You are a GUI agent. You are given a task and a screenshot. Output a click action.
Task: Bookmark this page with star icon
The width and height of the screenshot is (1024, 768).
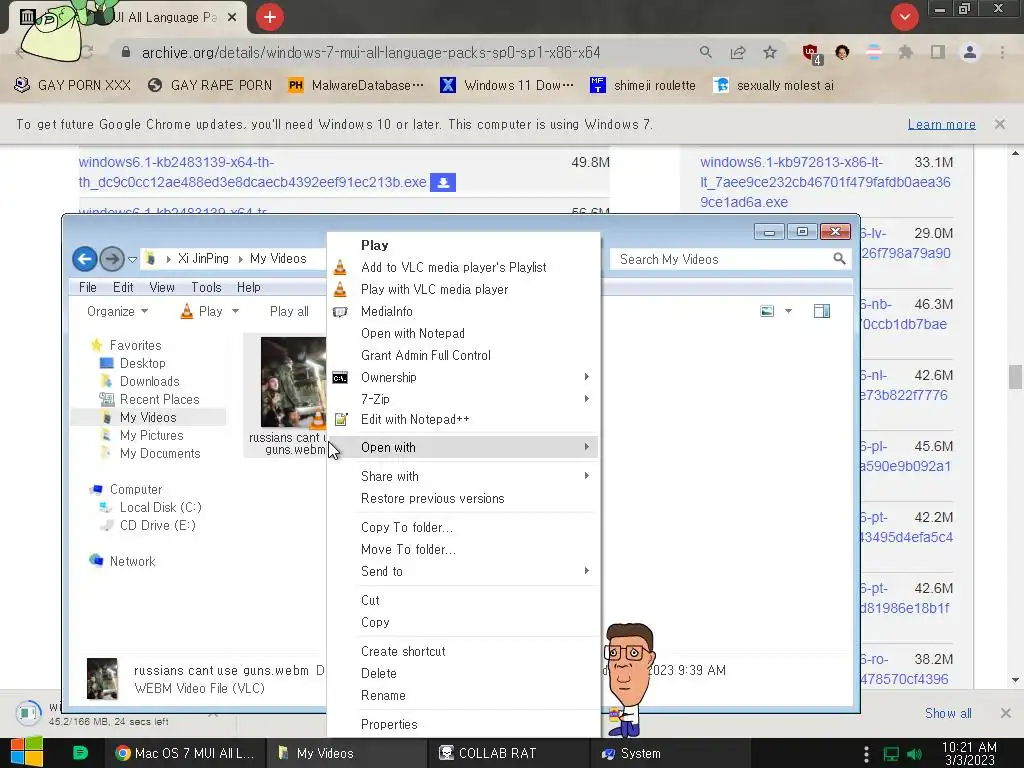[x=771, y=52]
